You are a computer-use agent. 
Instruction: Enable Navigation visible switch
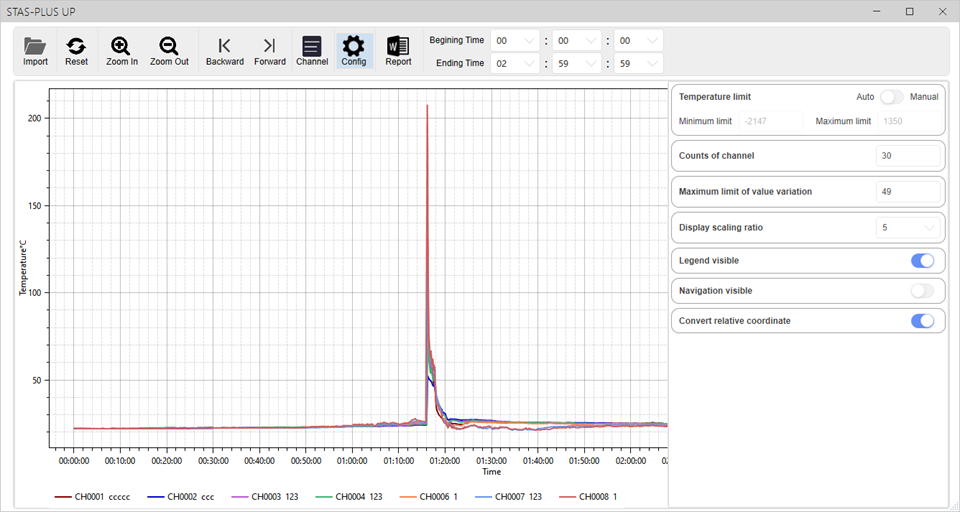[x=923, y=290]
